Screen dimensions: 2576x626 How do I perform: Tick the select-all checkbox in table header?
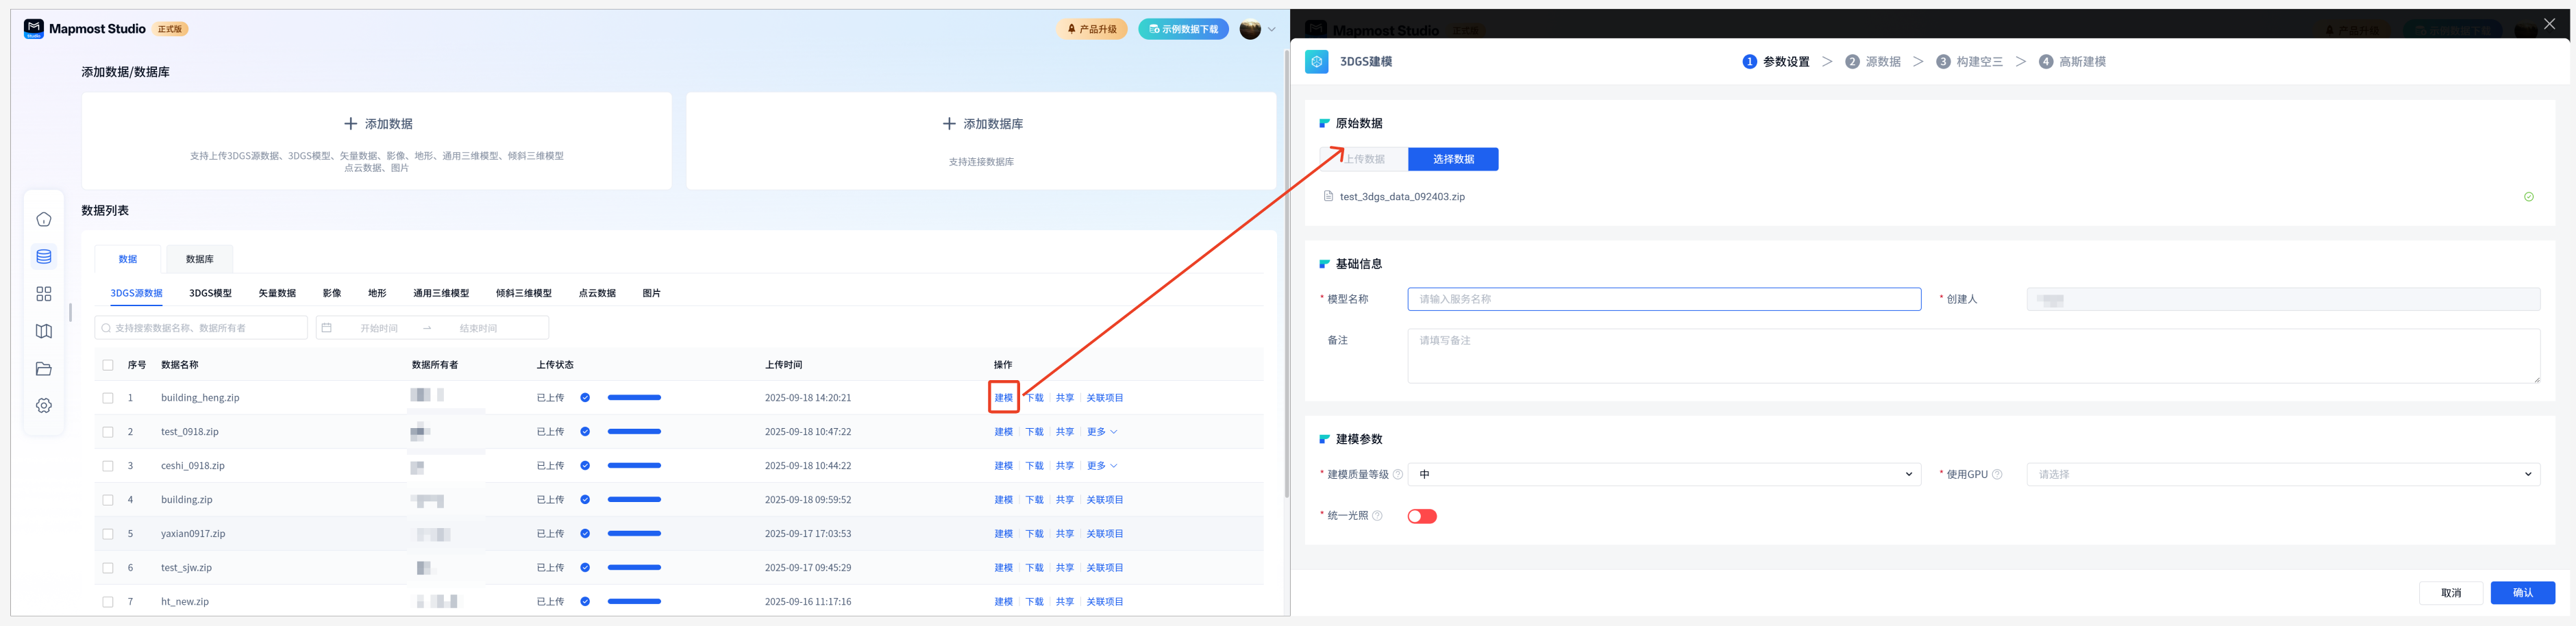coord(108,365)
